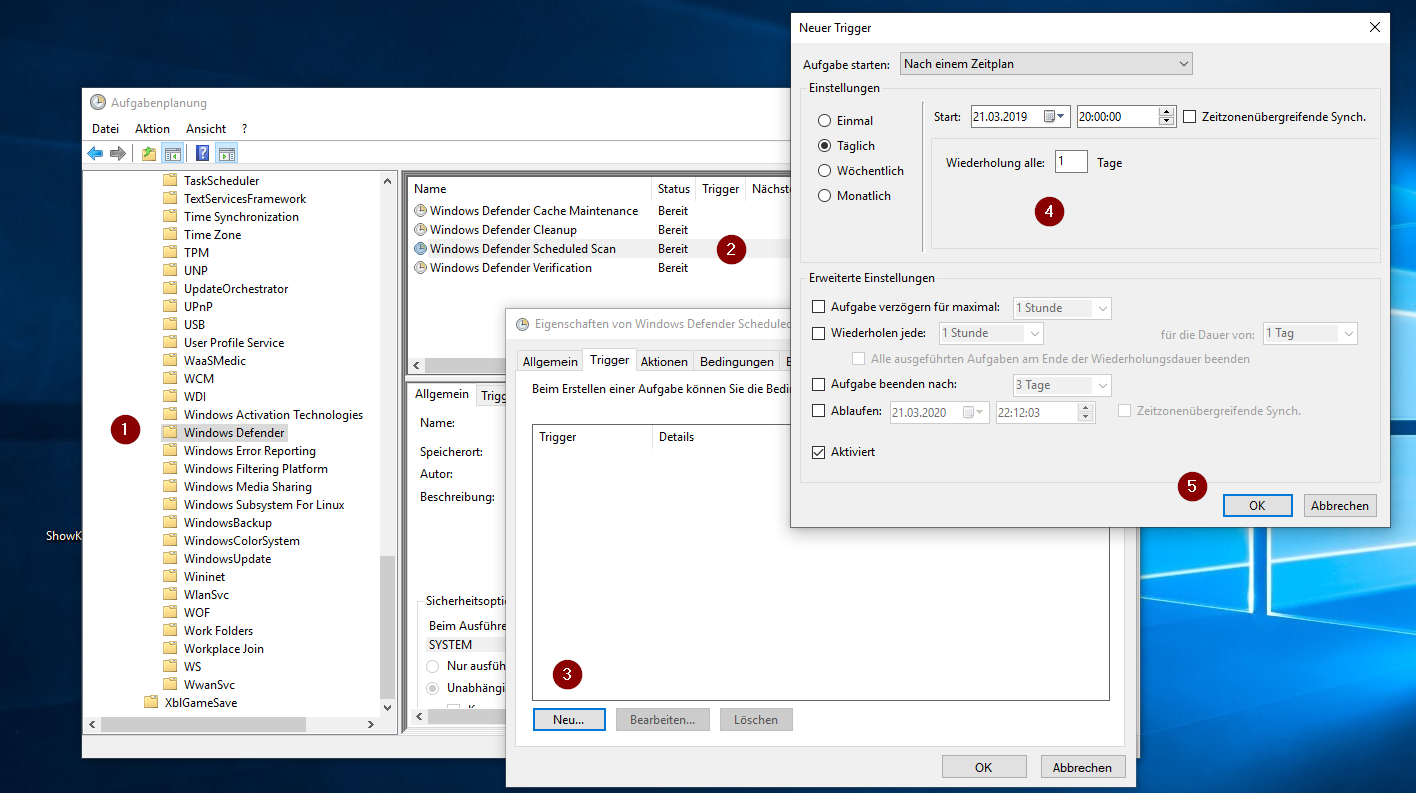Select the Einmal radio button
The height and width of the screenshot is (793, 1416).
coord(825,121)
